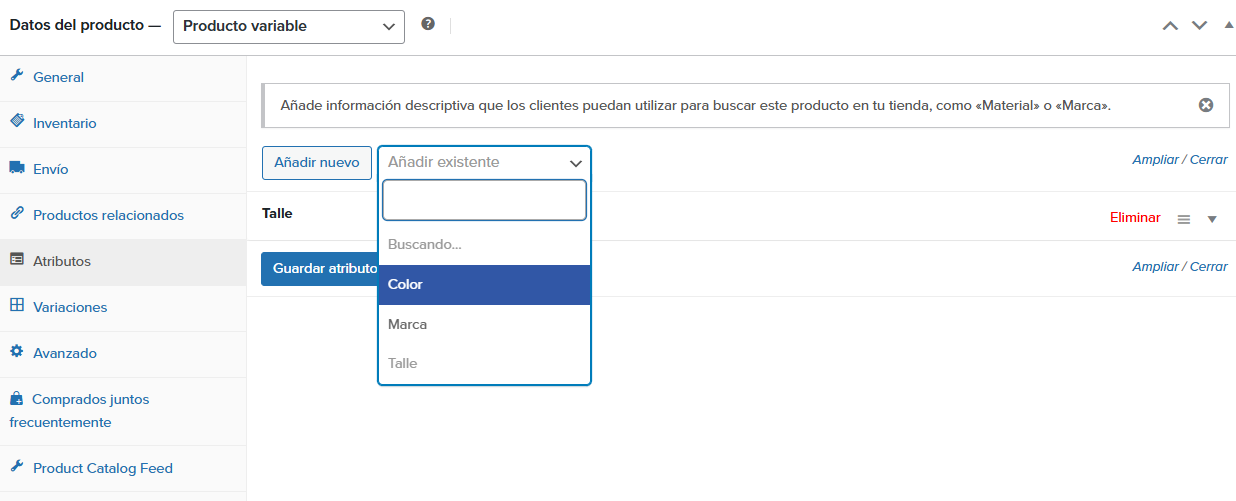
Task: Click the Envío truck icon
Action: (16, 168)
